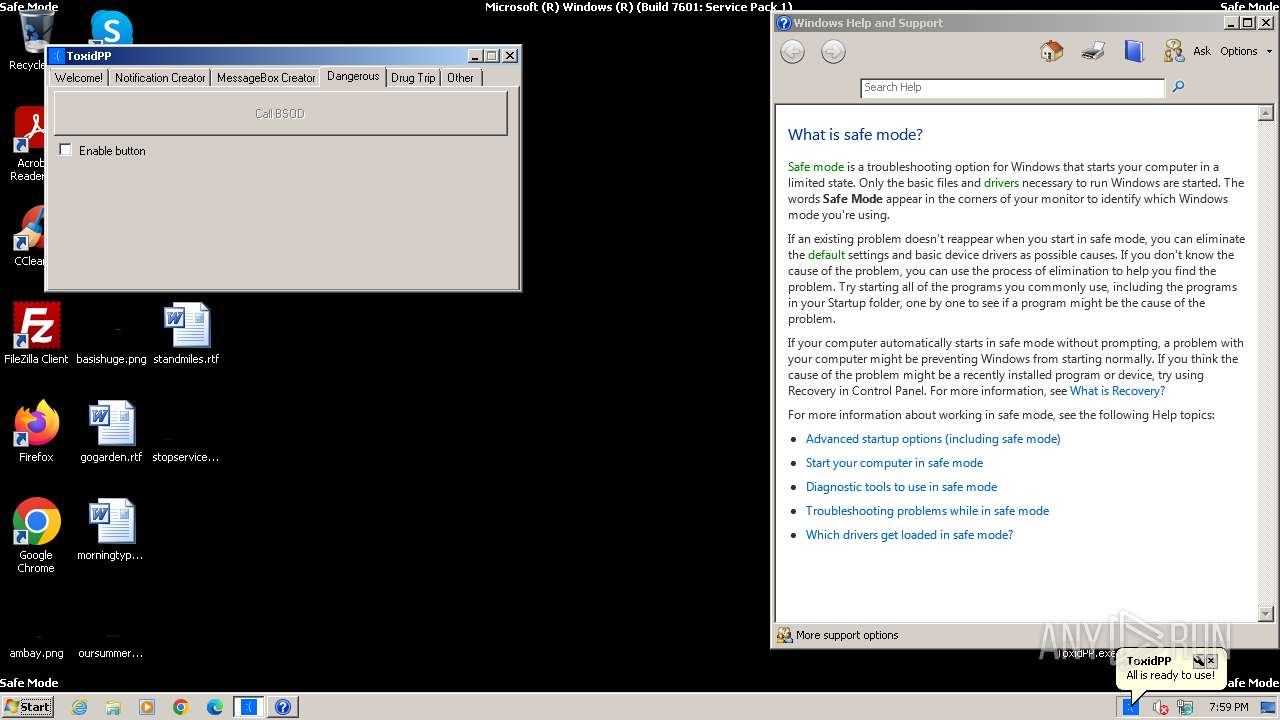Close ToxidPP notification balloon
The image size is (1280, 720).
coord(1211,661)
